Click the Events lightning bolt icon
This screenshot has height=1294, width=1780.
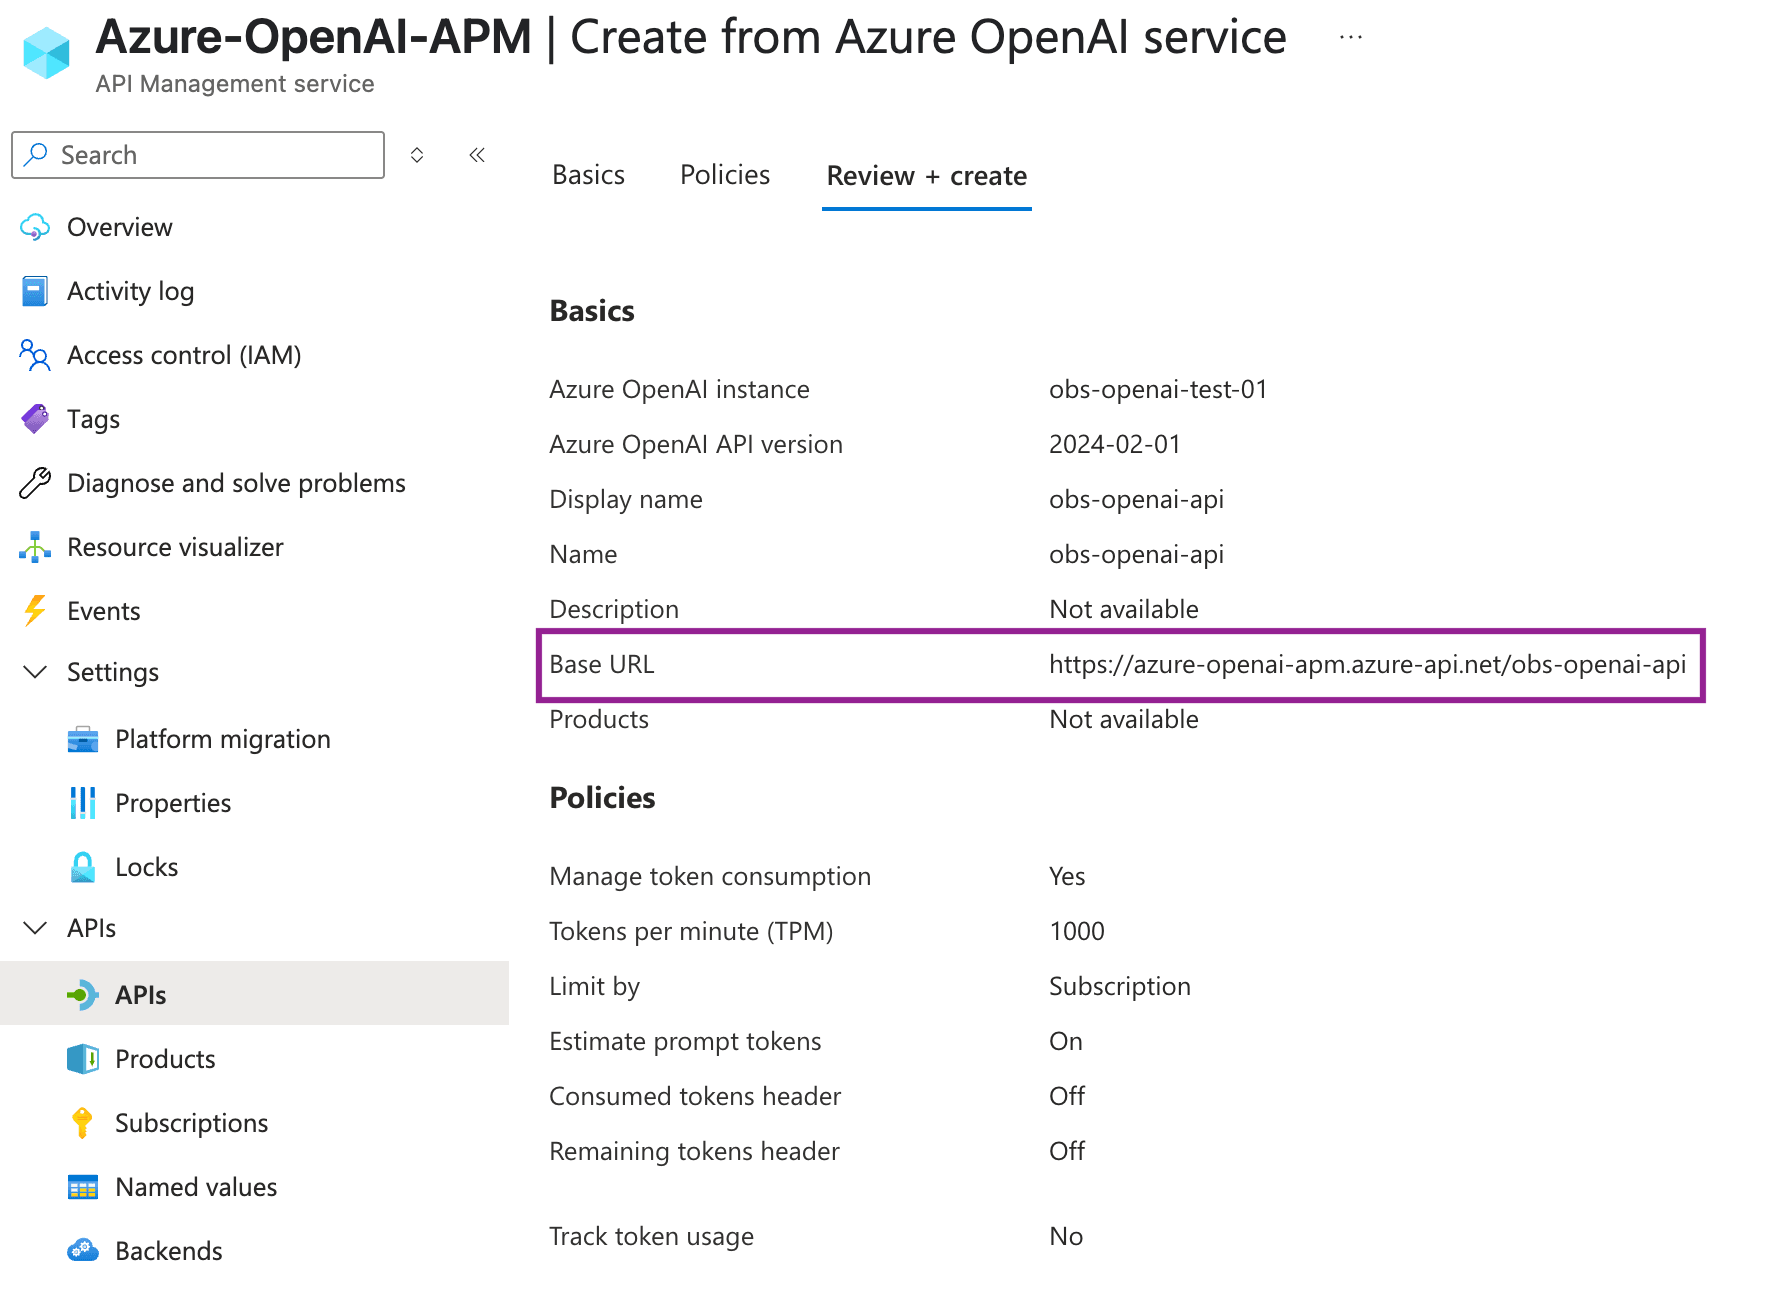pos(35,610)
